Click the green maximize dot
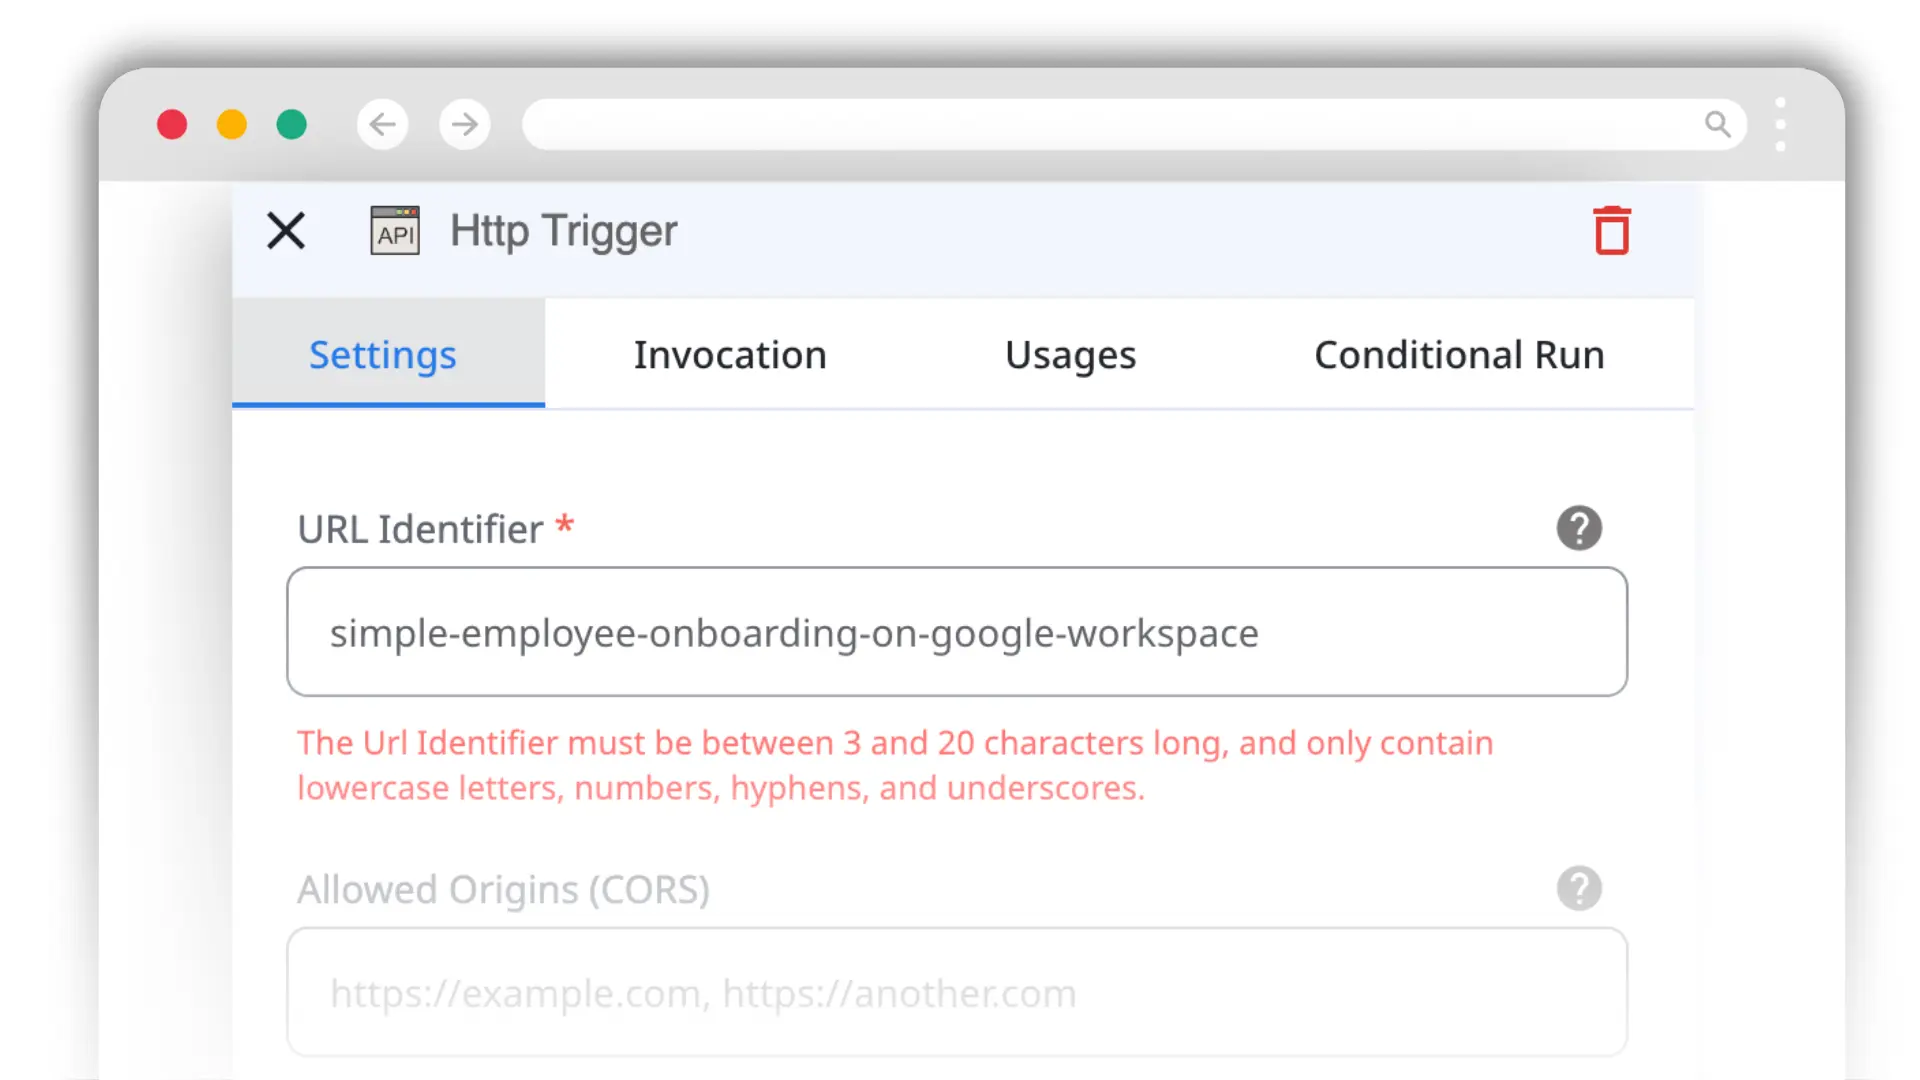 click(292, 124)
